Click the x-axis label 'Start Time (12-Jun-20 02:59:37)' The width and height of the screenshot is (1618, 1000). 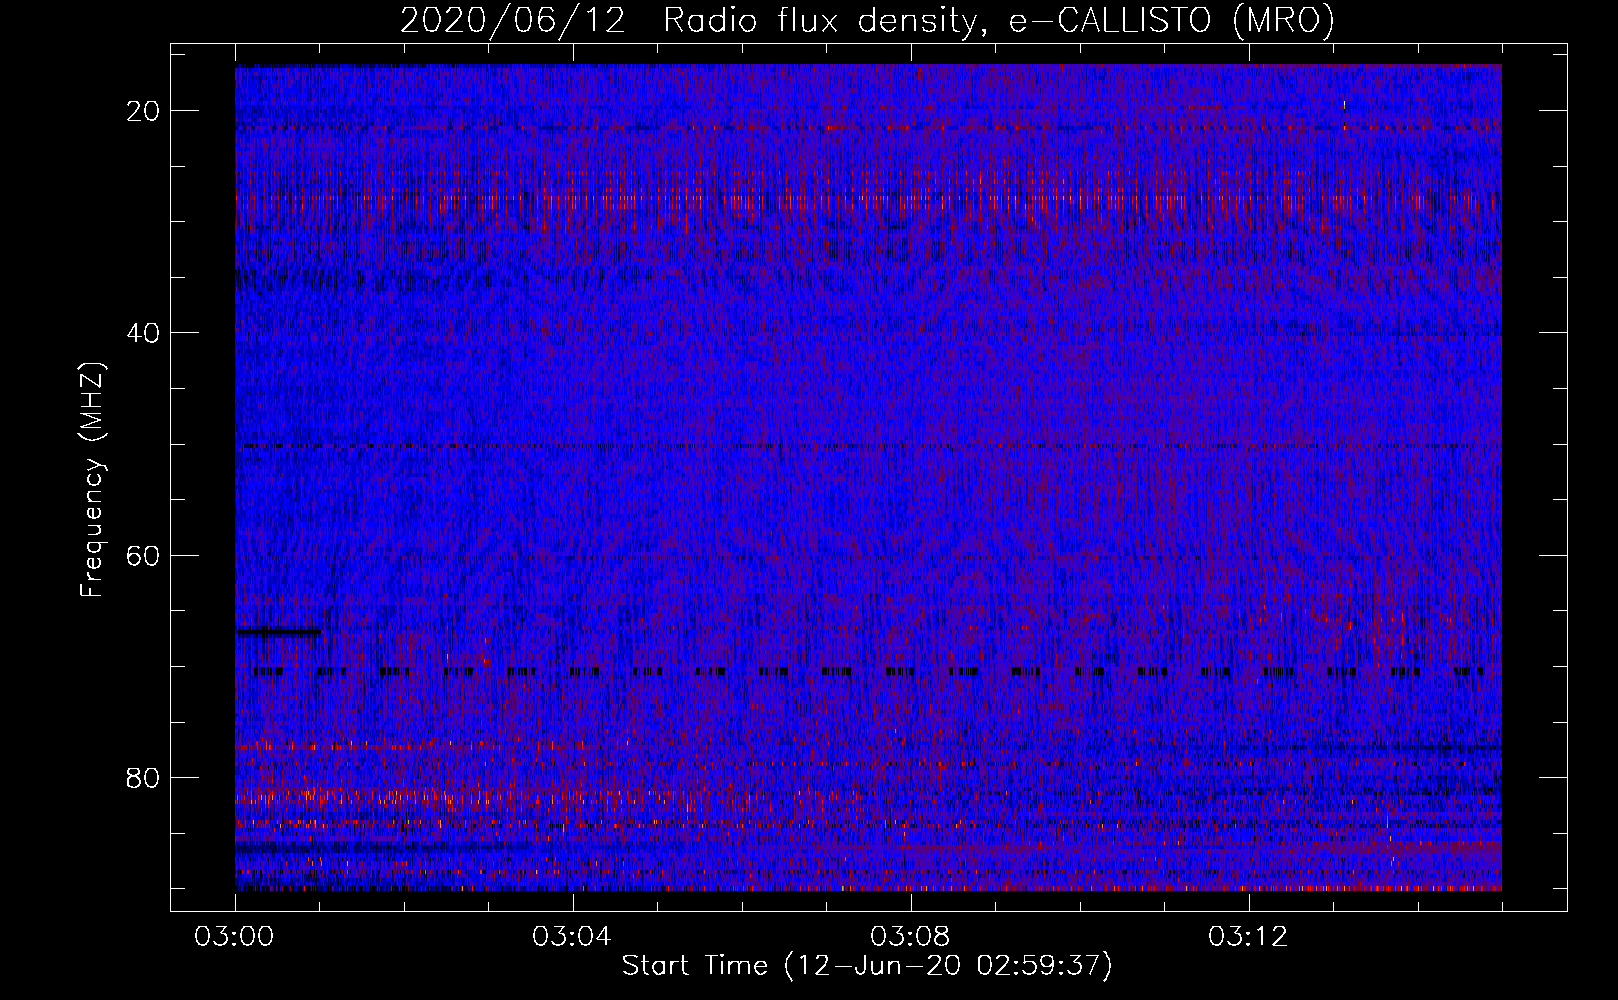click(x=867, y=966)
